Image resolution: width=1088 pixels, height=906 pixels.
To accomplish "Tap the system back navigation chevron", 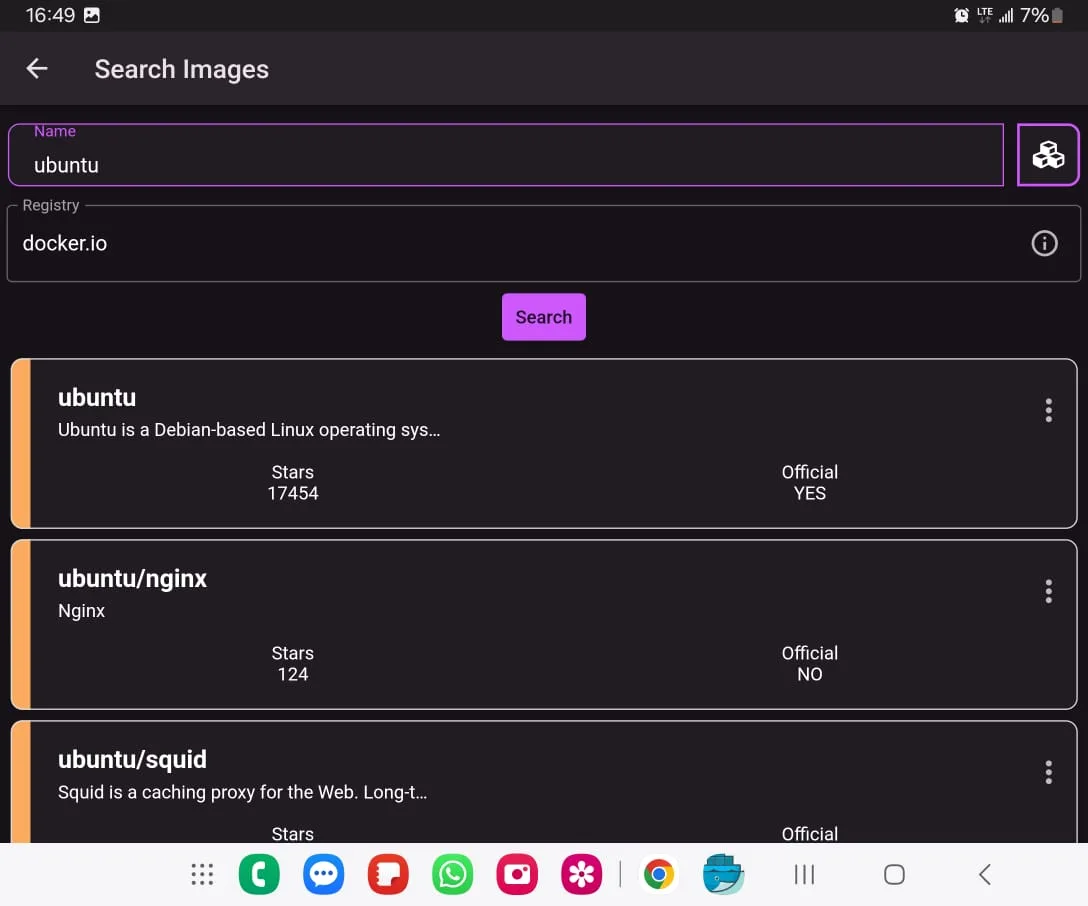I will tap(985, 874).
